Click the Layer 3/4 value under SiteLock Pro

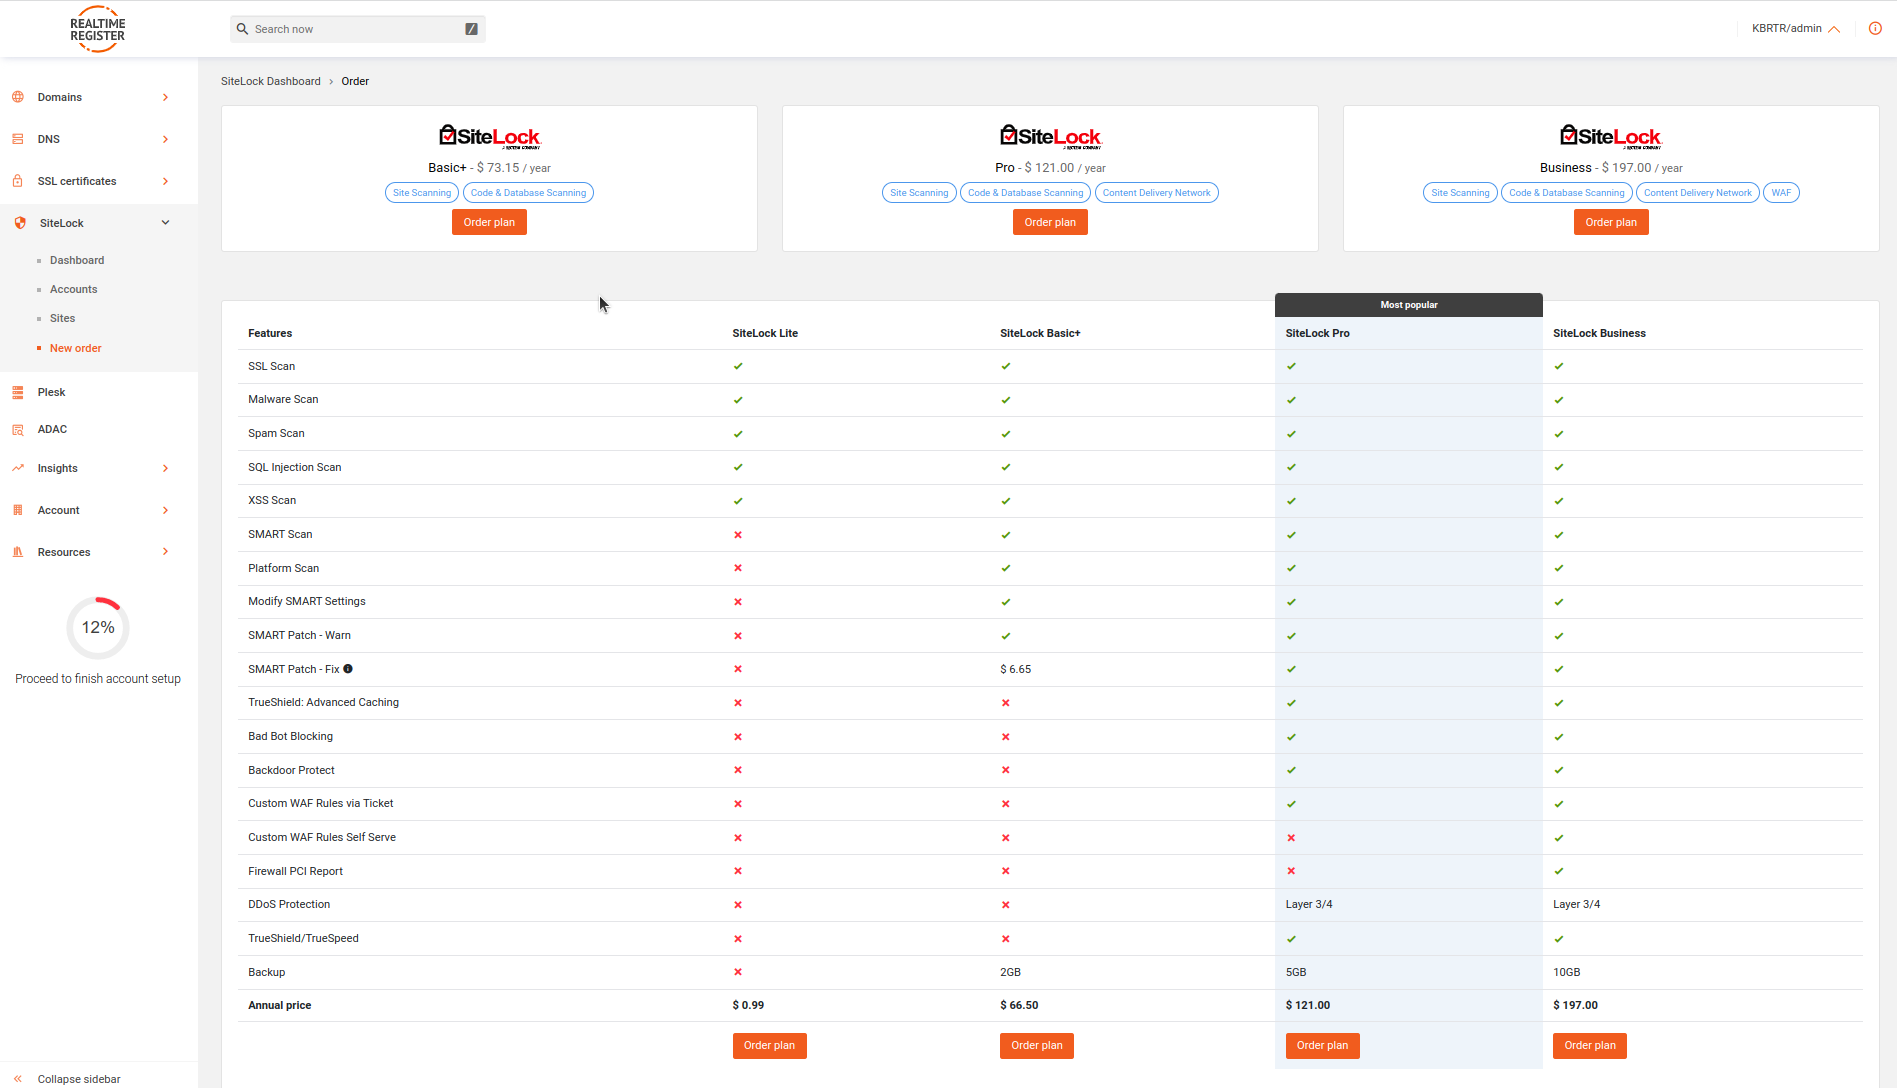(x=1309, y=904)
